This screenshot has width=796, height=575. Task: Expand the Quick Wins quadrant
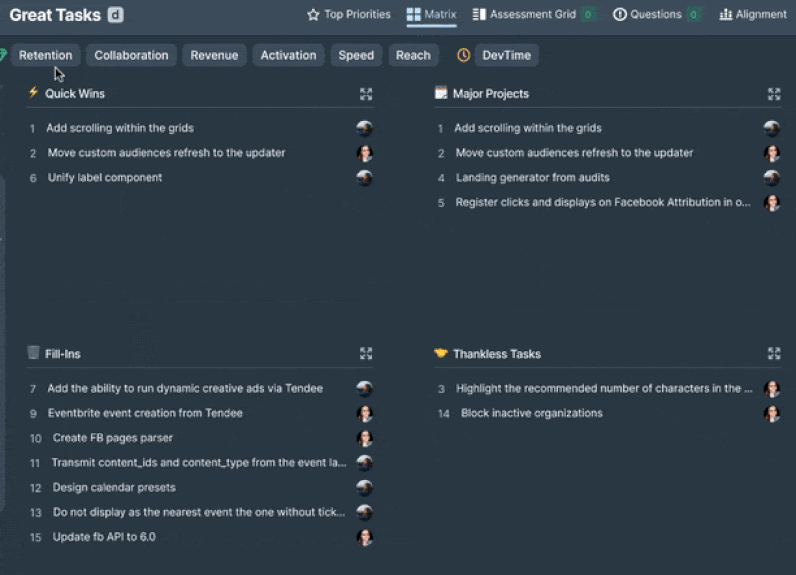(x=366, y=94)
